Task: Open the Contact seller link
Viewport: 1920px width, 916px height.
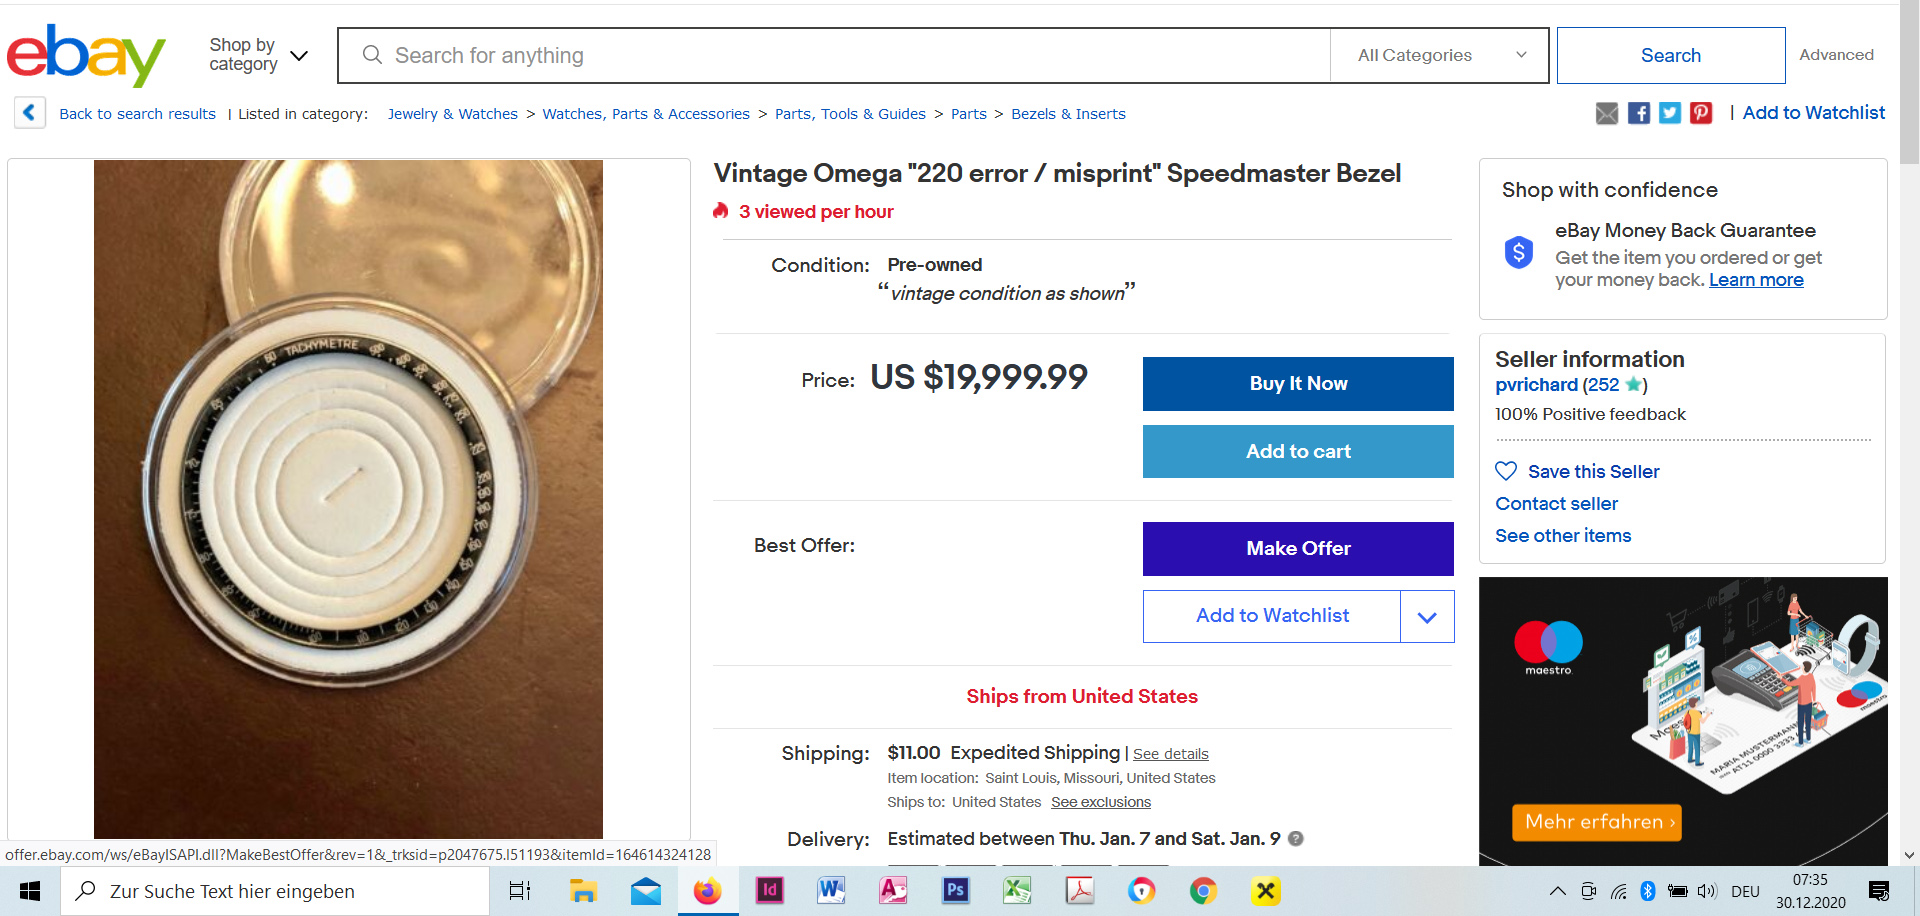Action: tap(1556, 504)
